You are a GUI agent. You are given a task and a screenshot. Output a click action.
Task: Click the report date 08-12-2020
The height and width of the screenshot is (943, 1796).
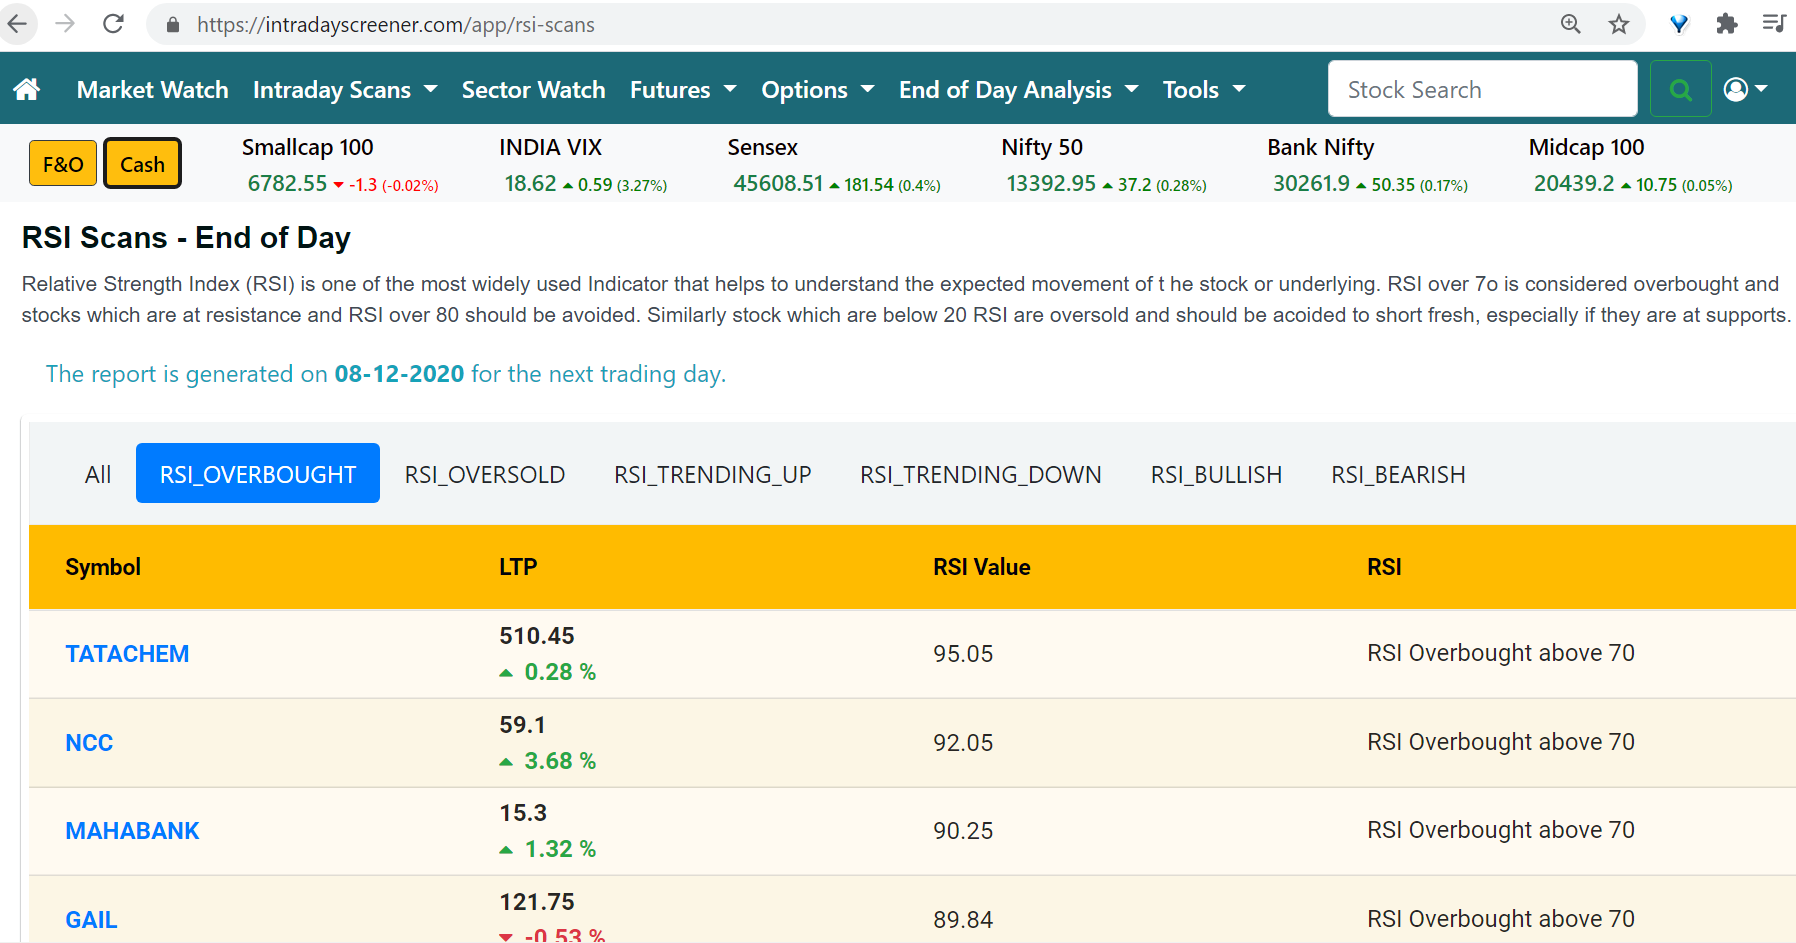click(x=399, y=374)
